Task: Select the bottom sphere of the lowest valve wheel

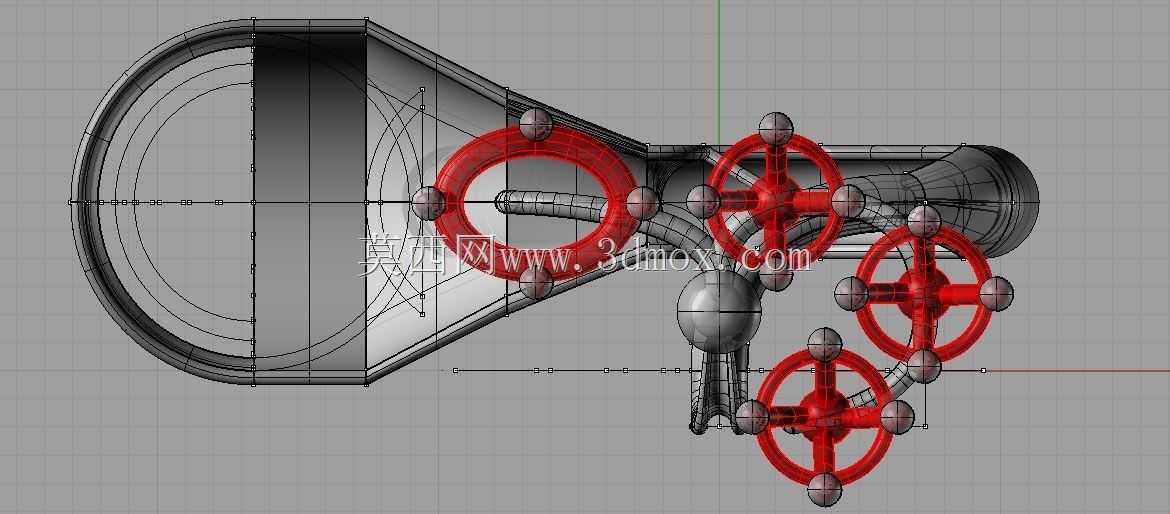Action: 825,489
